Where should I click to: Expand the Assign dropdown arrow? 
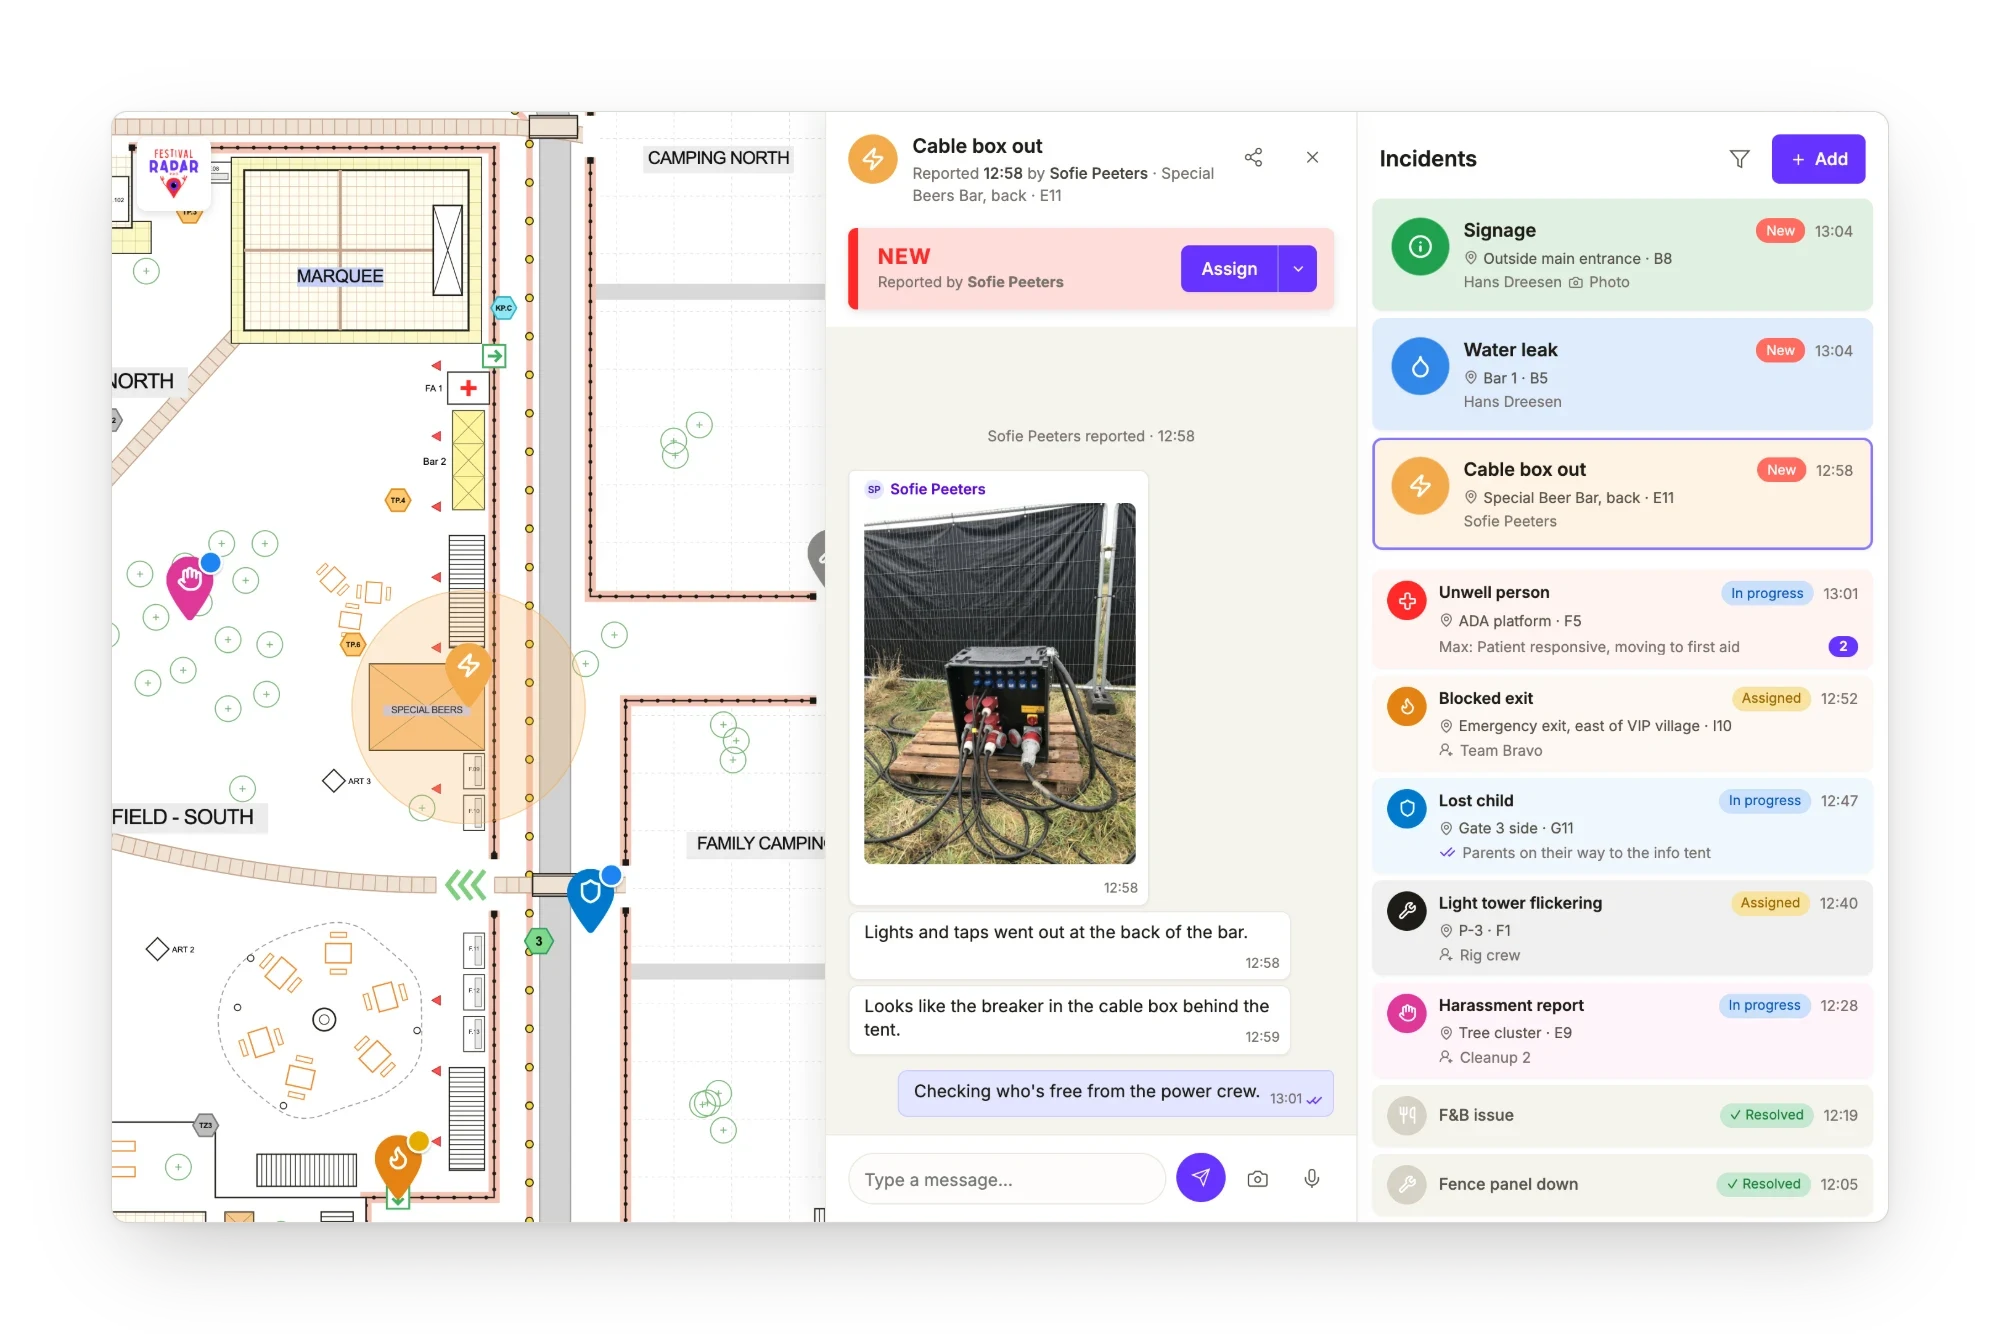pos(1298,269)
